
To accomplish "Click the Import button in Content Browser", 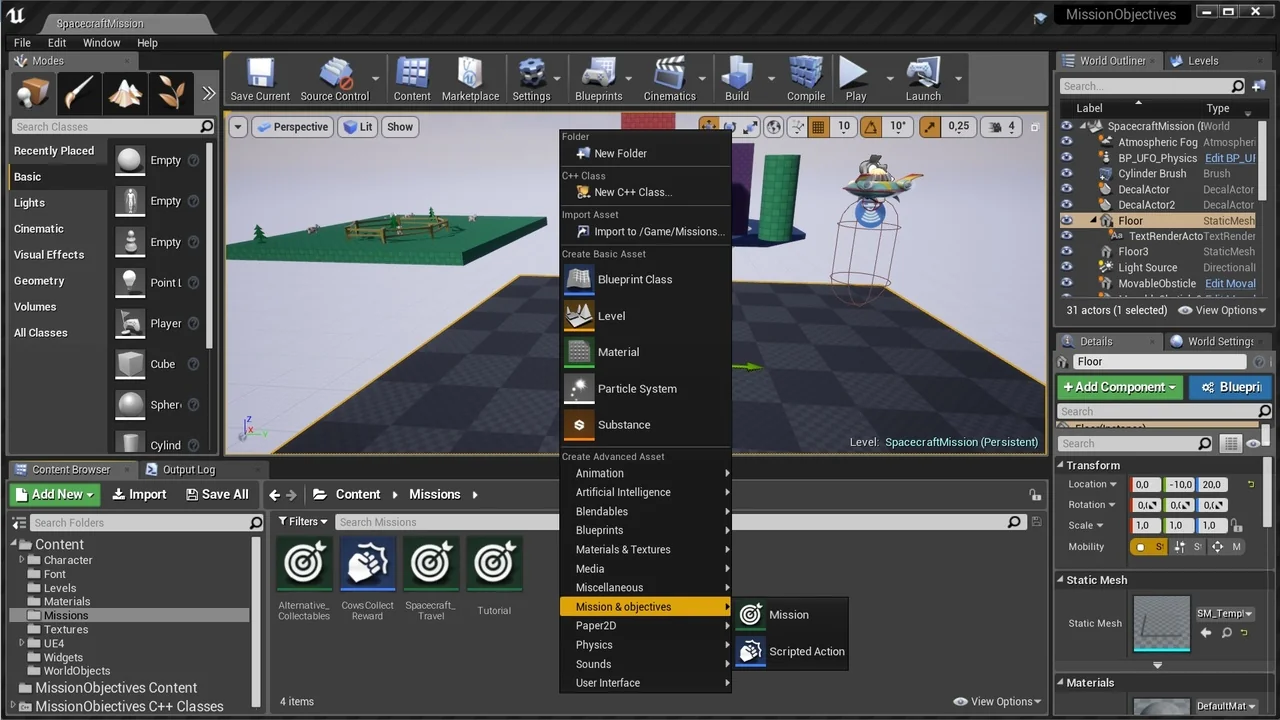I will 139,494.
